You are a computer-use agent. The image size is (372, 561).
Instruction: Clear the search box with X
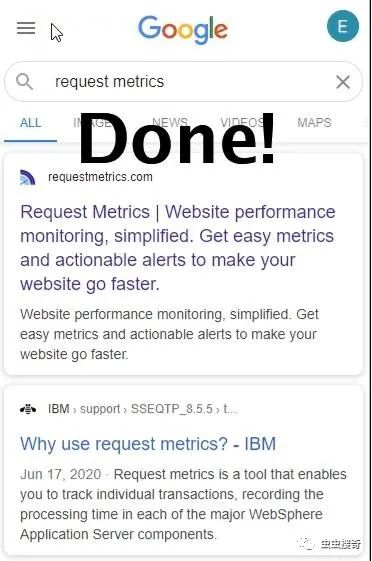[x=343, y=82]
